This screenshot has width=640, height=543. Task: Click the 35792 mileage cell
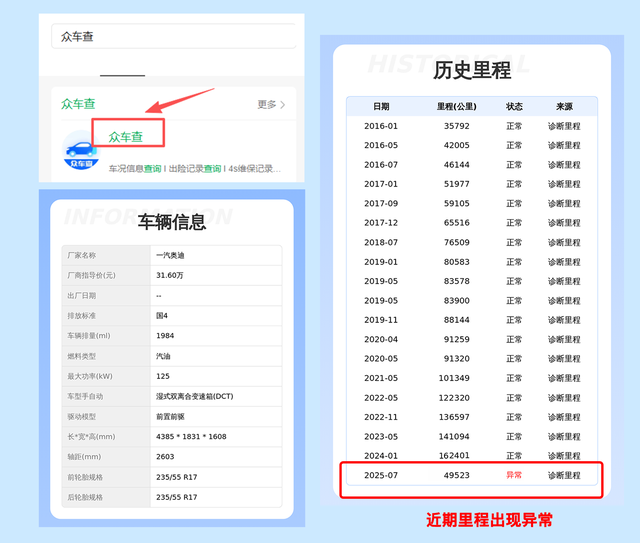[x=457, y=126]
